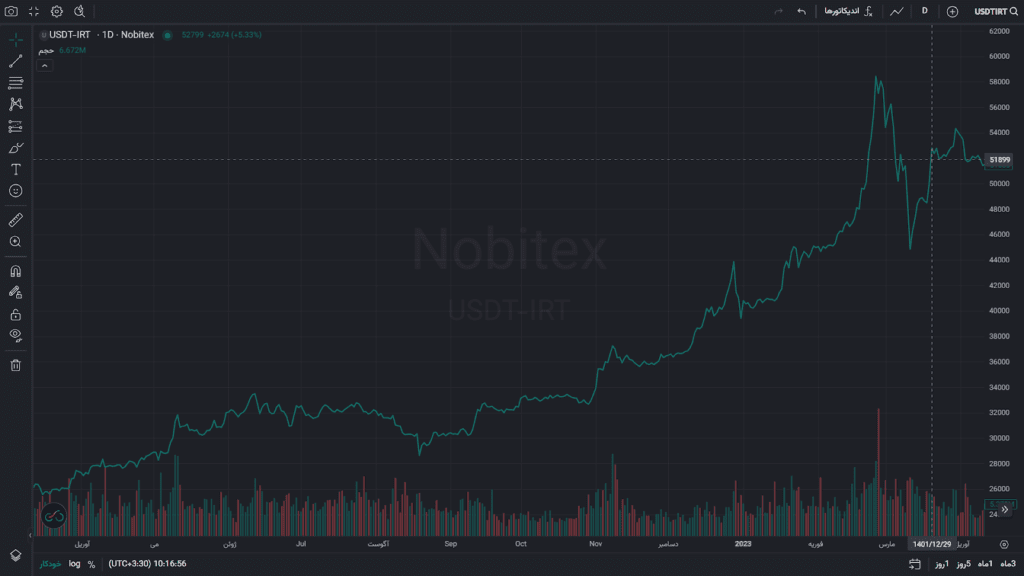Delete all drawings with trash icon
This screenshot has width=1024, height=576.
tap(16, 365)
